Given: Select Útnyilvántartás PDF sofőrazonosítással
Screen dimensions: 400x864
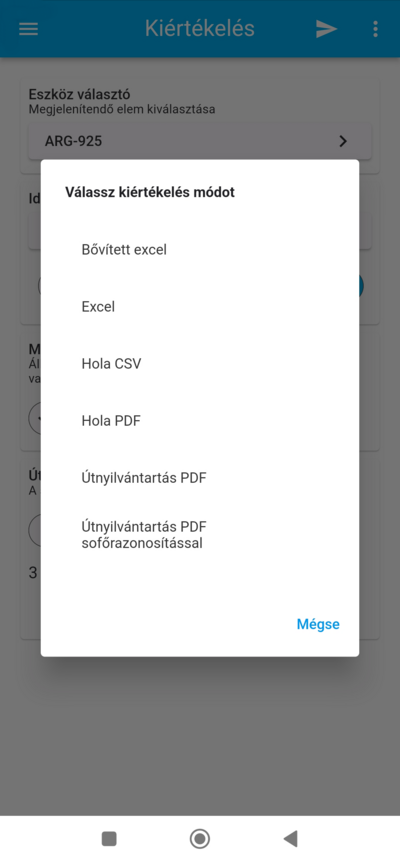Looking at the screenshot, I should (199, 534).
